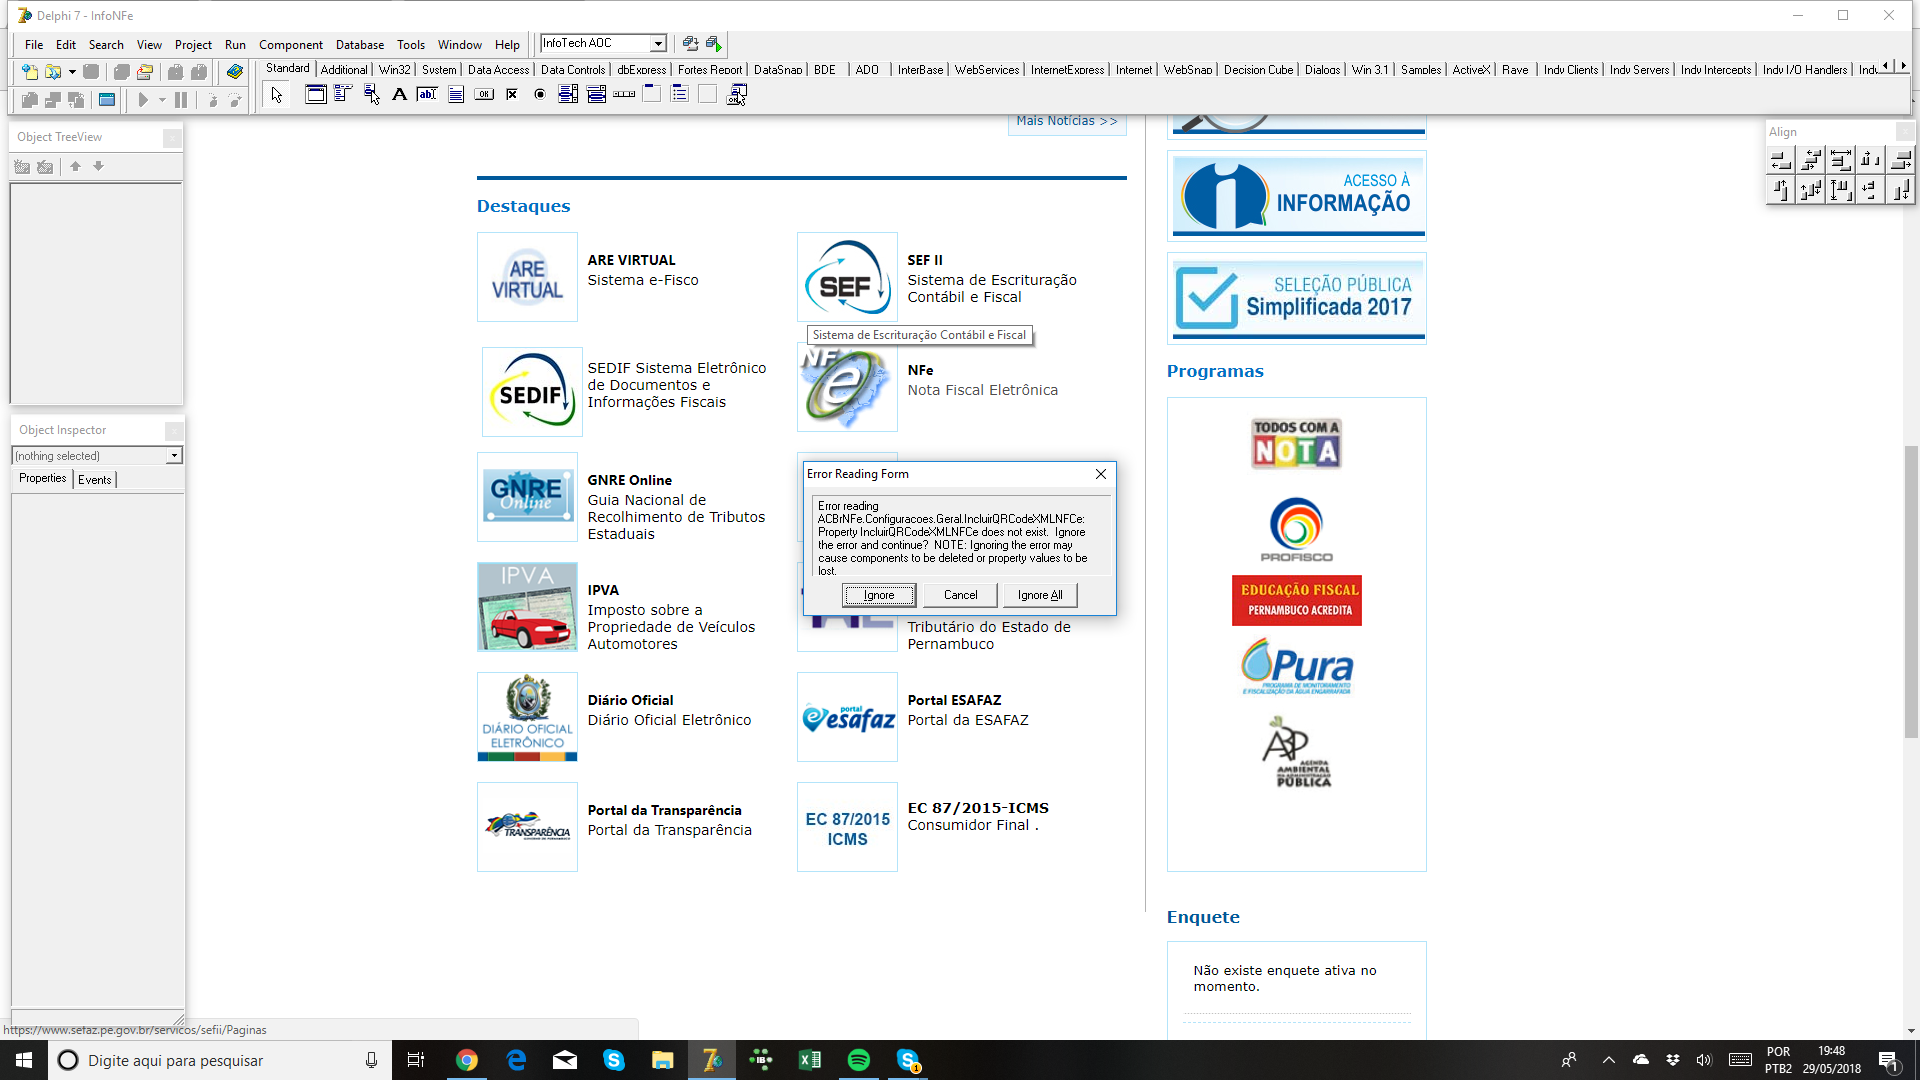Pick the CheckBox component icon
The width and height of the screenshot is (1920, 1080).
[x=512, y=95]
